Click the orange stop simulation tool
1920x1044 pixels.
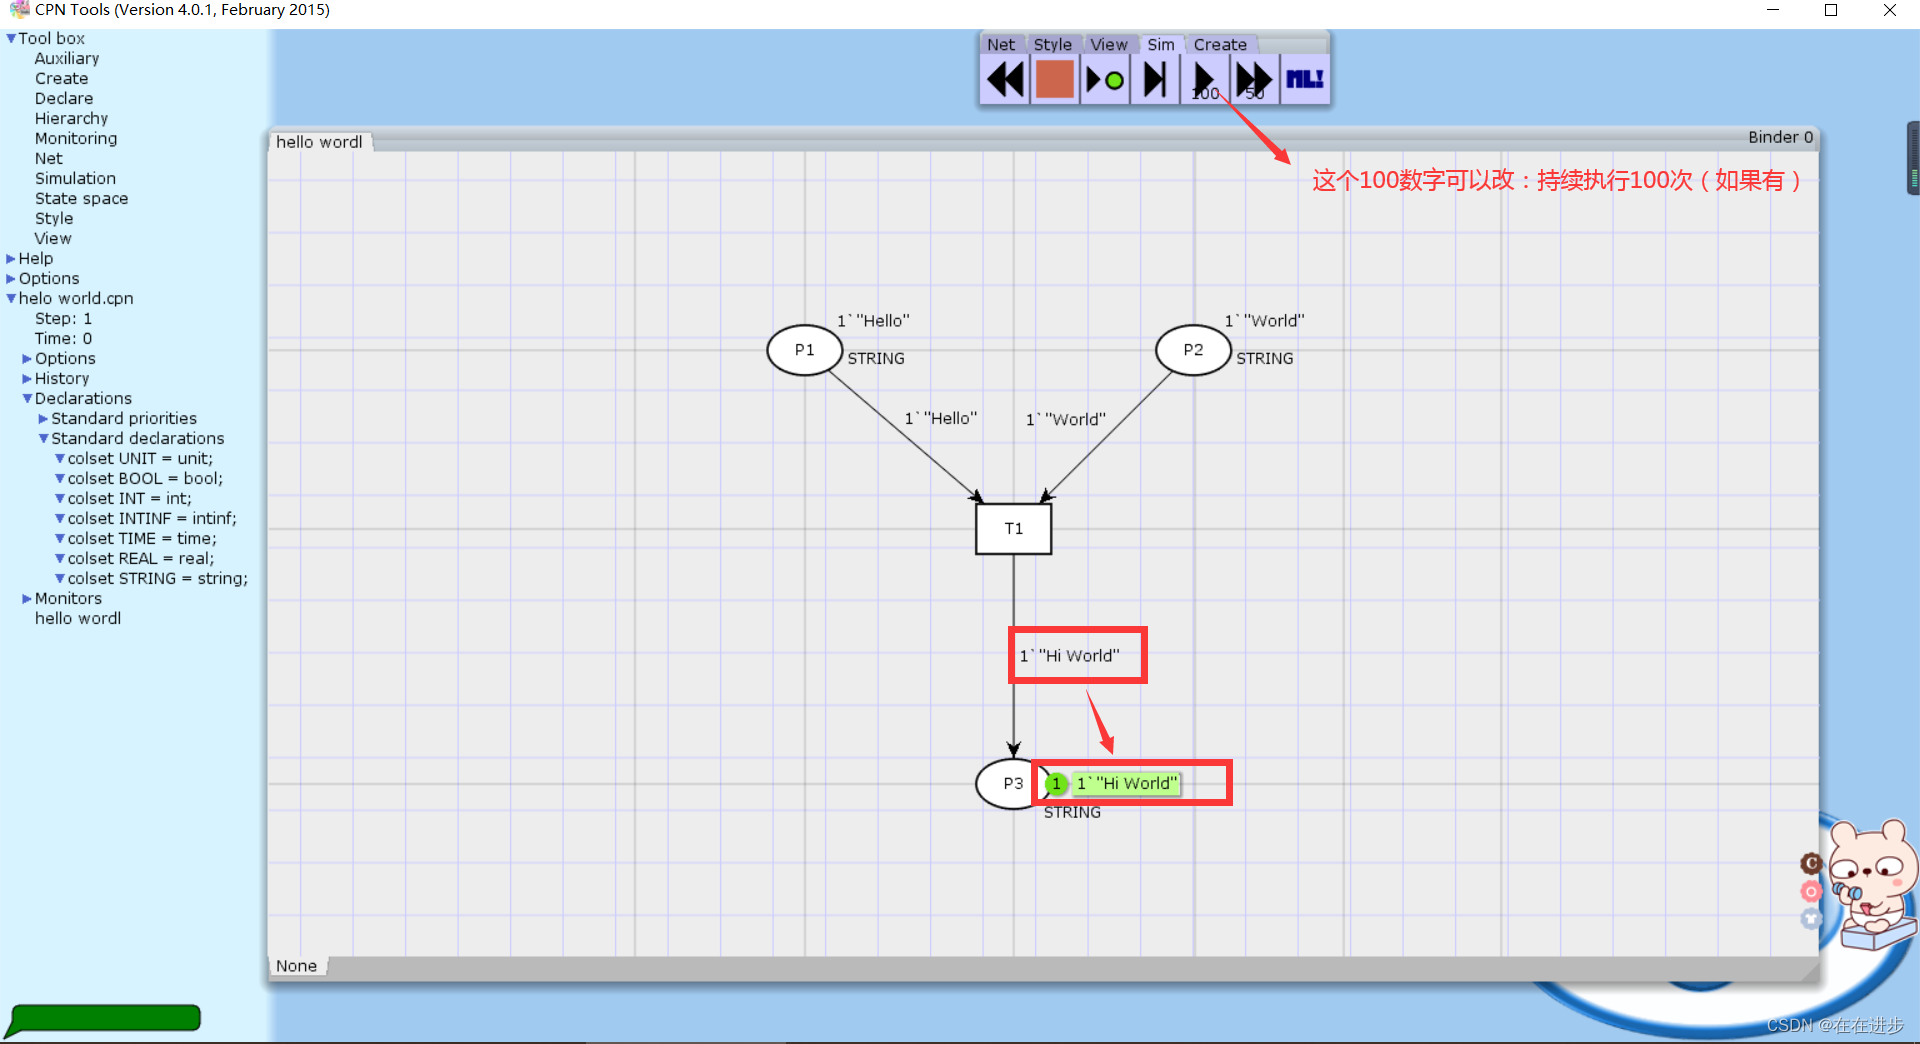[1054, 79]
